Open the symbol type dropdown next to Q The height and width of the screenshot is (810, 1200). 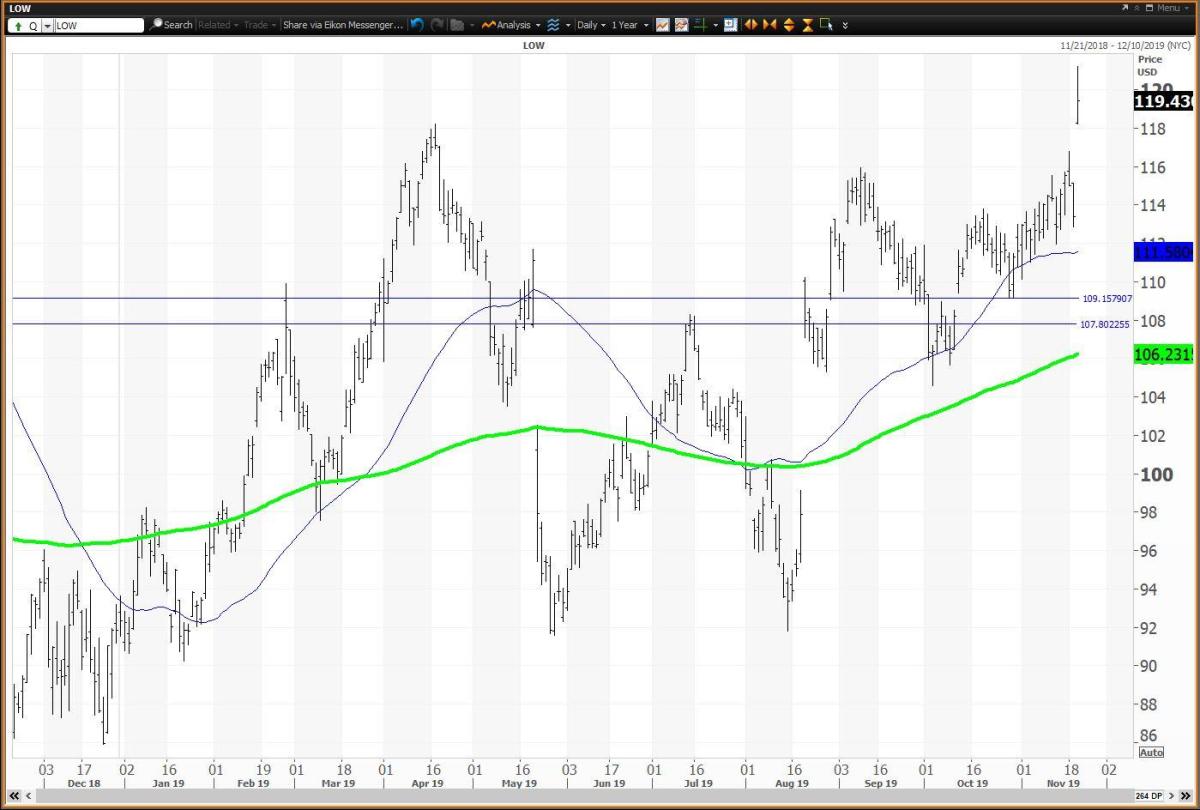tap(46, 25)
